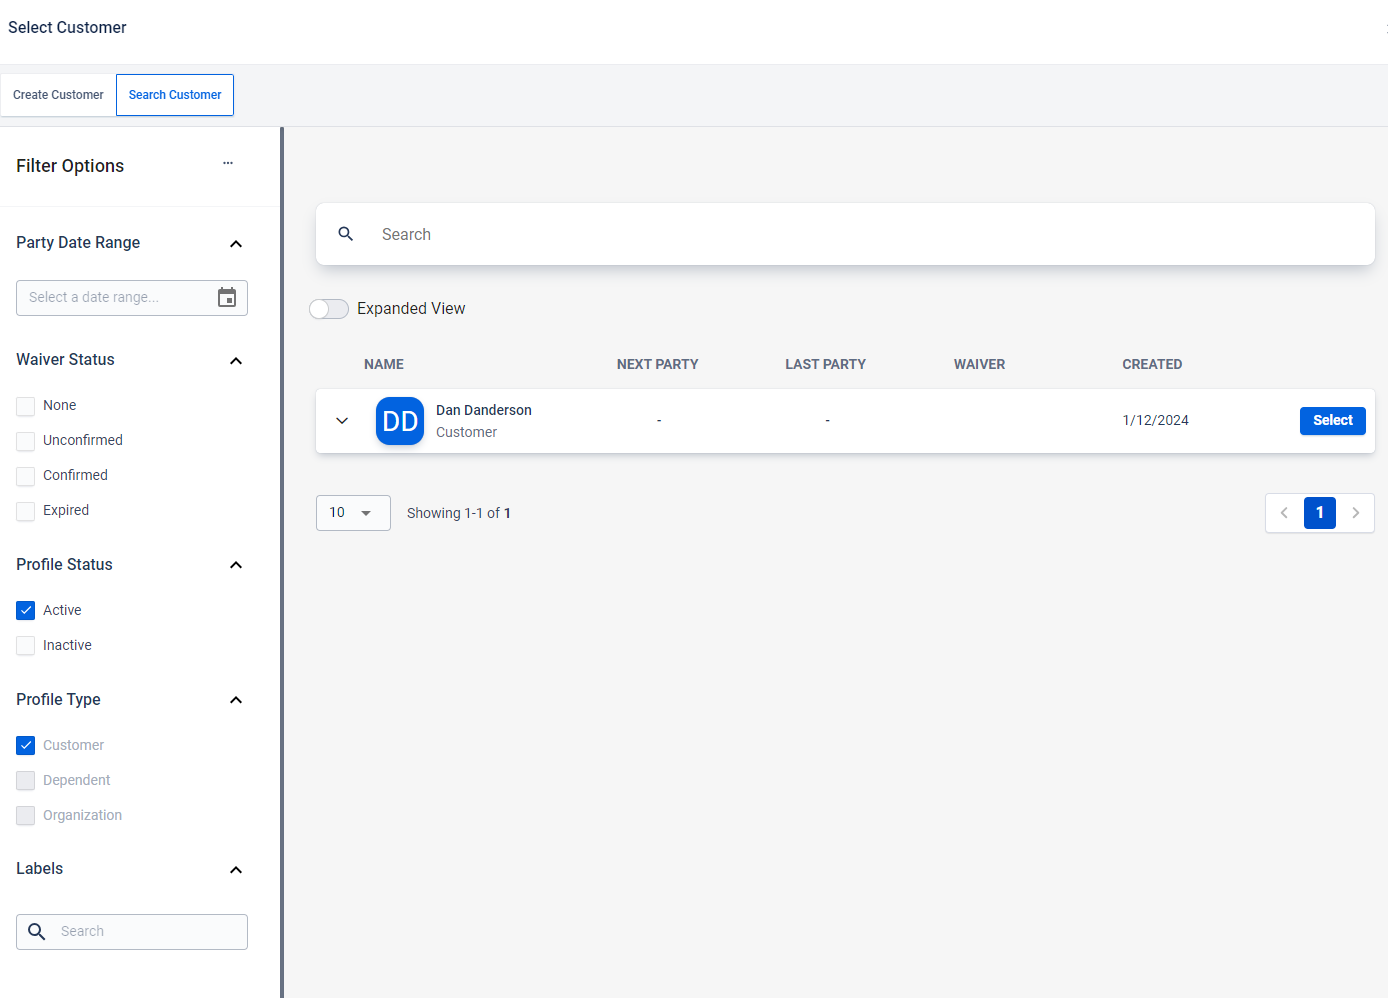The image size is (1388, 998).
Task: Click the Dan Danderson DD avatar
Action: pyautogui.click(x=400, y=421)
